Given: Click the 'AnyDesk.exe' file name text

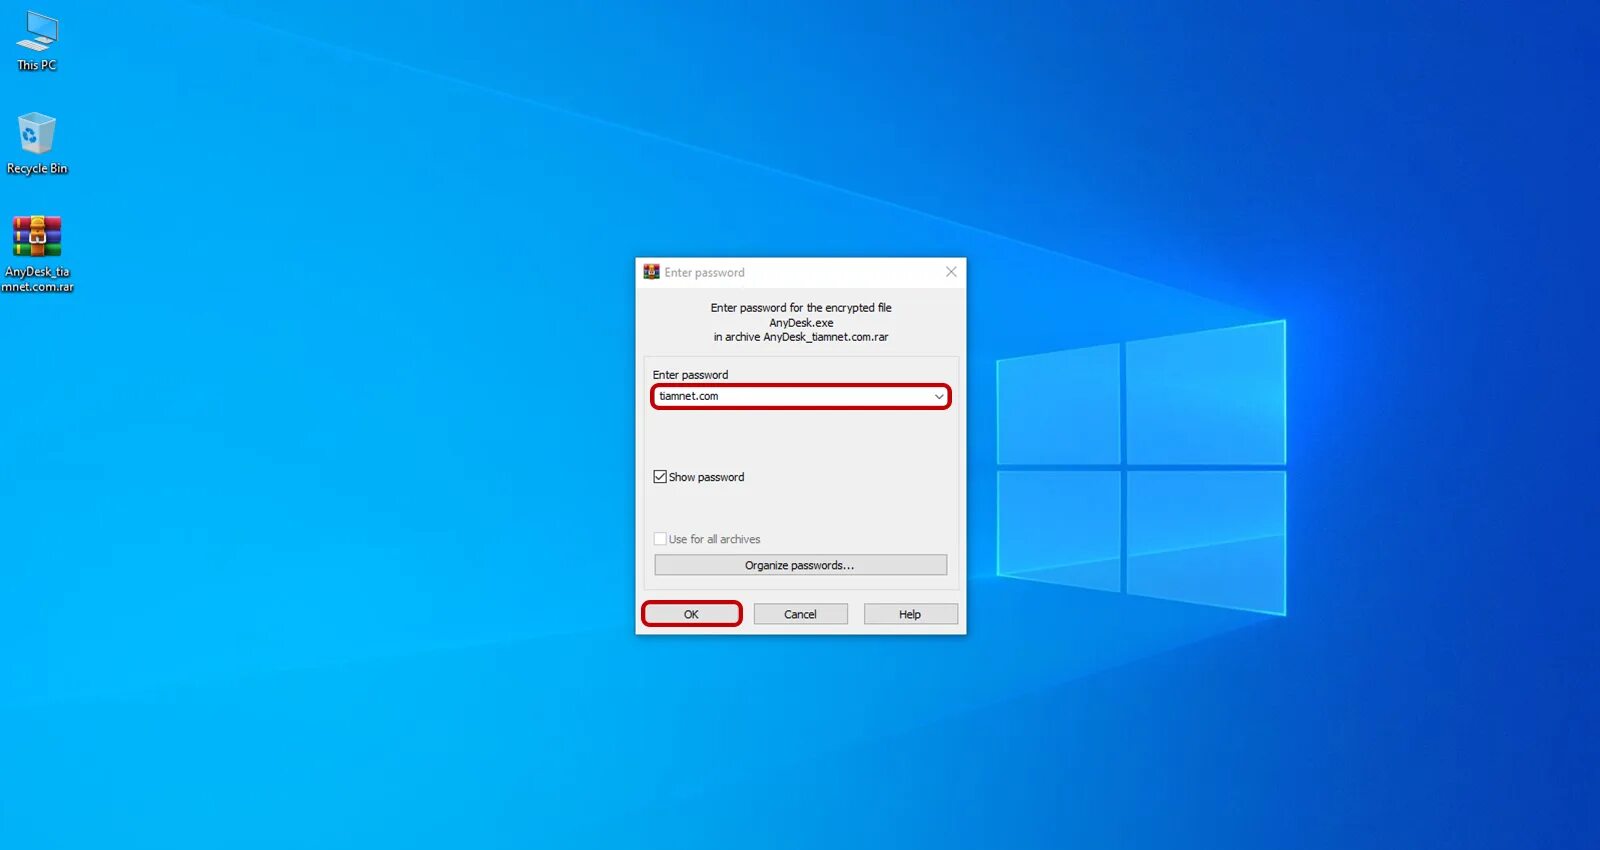Looking at the screenshot, I should 801,323.
